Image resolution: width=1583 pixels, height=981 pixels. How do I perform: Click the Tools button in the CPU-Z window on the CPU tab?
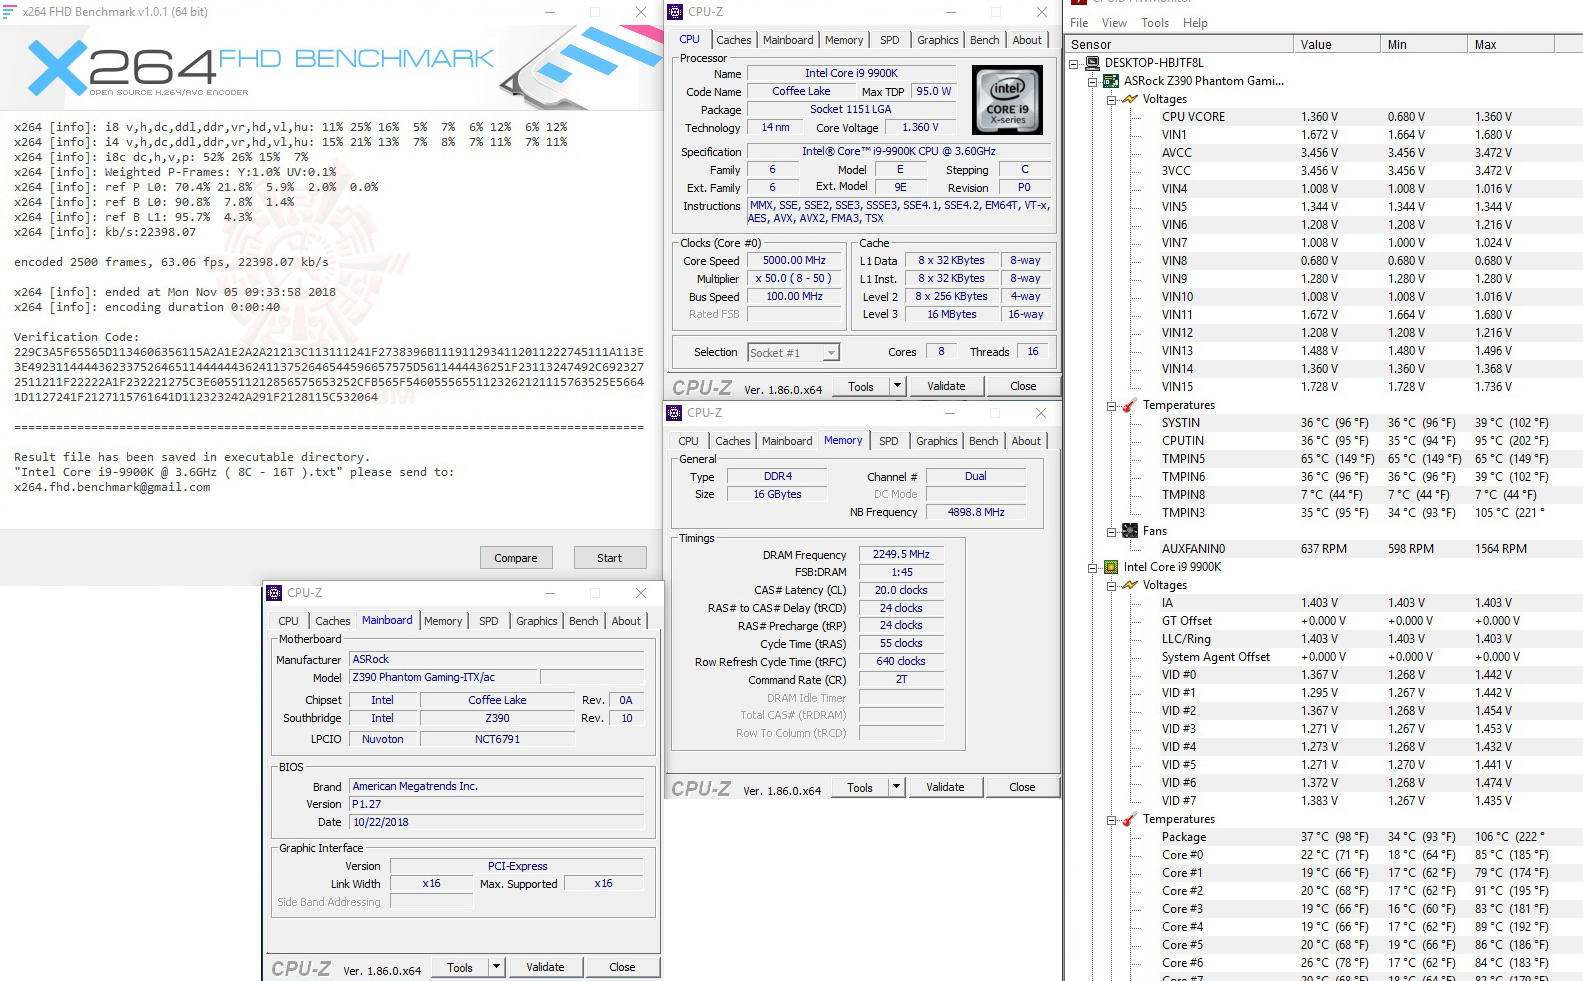coord(860,386)
